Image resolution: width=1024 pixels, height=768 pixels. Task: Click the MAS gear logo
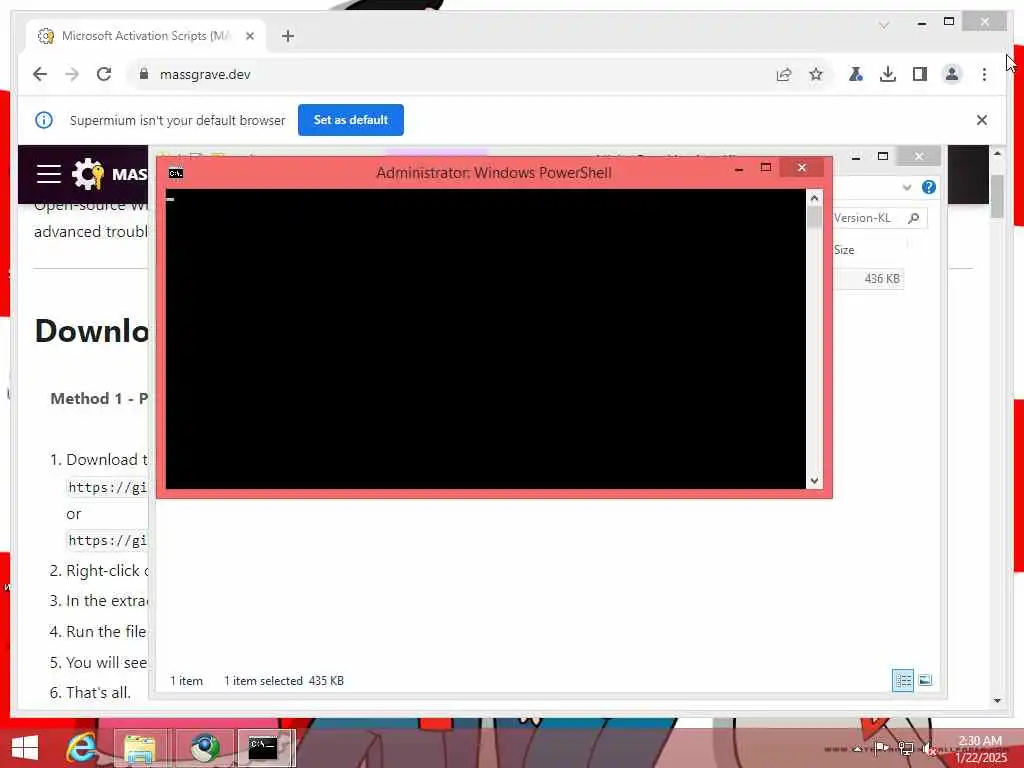coord(88,174)
